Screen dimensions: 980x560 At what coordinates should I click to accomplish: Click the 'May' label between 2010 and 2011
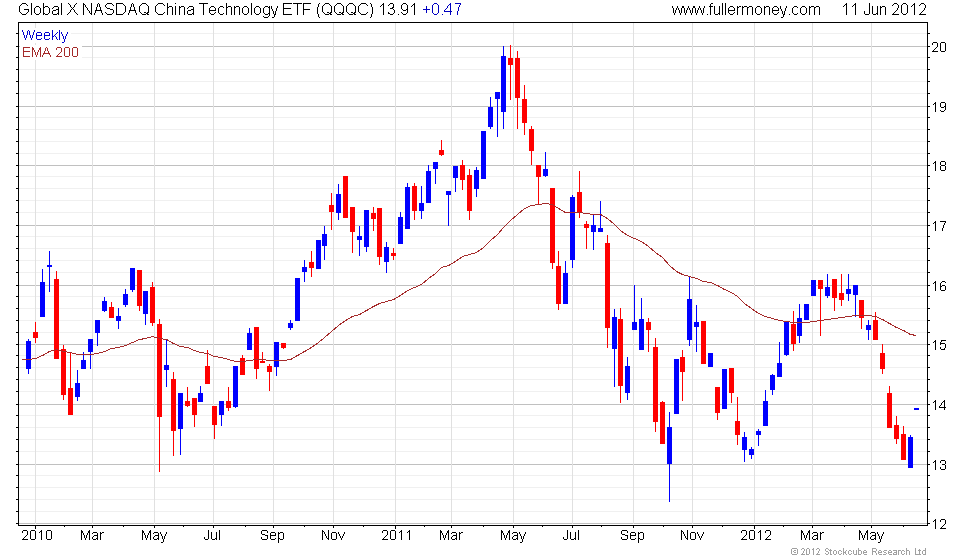154,536
